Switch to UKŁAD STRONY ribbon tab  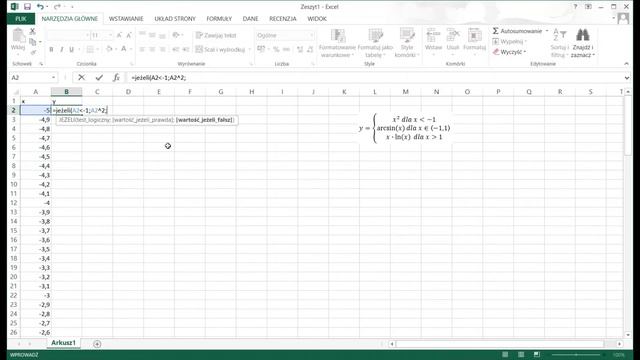[x=175, y=19]
